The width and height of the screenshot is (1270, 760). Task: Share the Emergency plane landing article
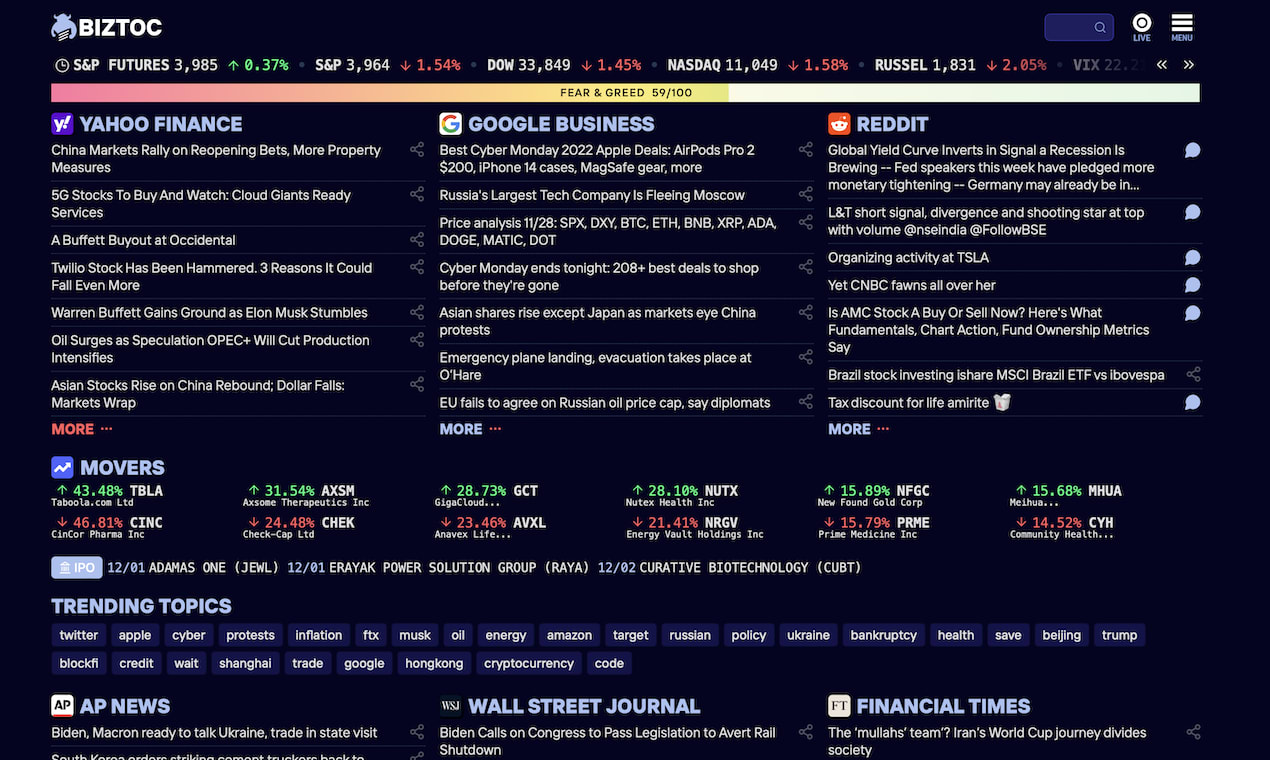point(805,357)
